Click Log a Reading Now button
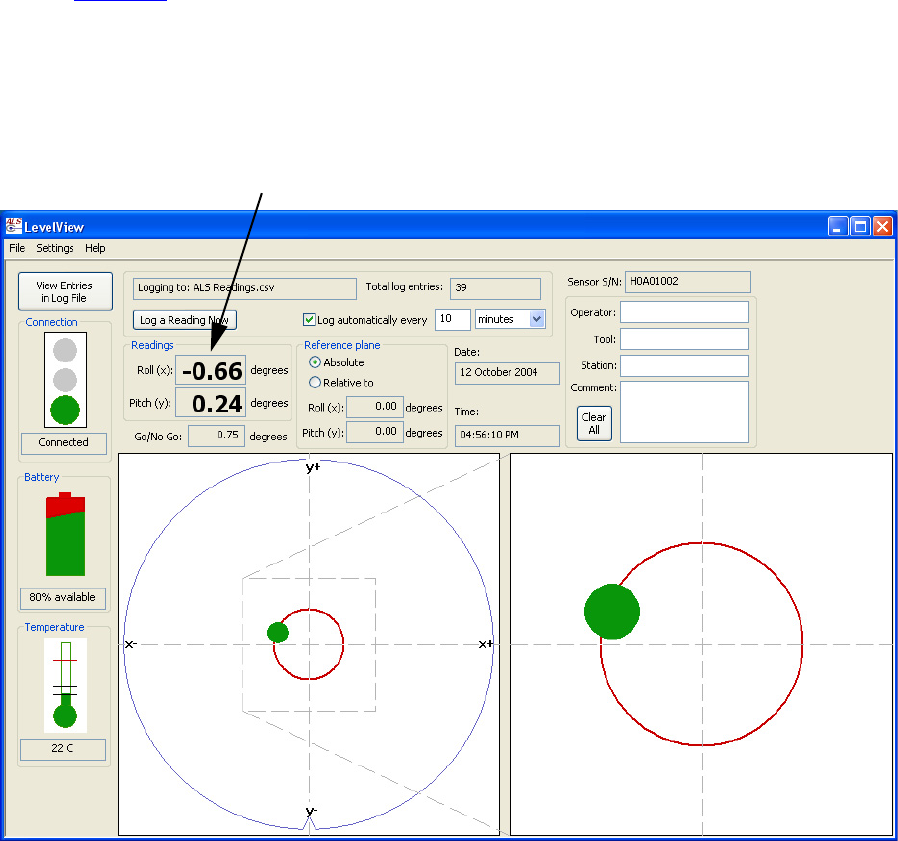This screenshot has width=898, height=841. tap(184, 320)
